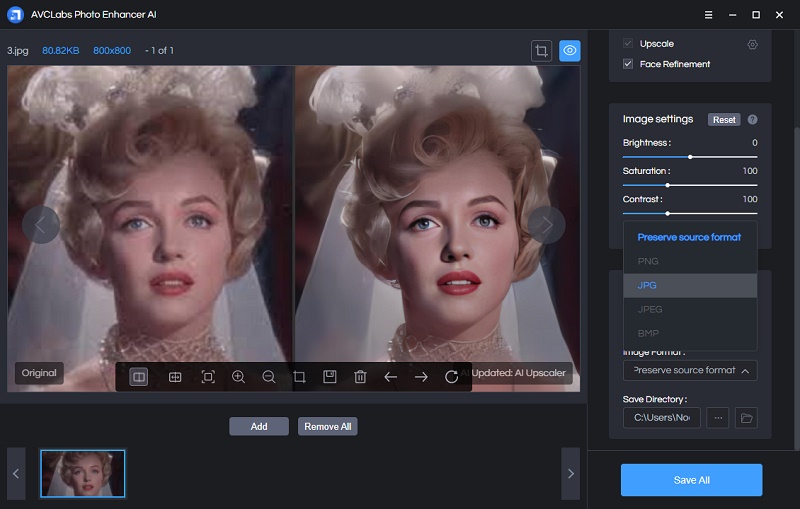Toggle the Upscale checkbox
This screenshot has width=800, height=509.
628,43
